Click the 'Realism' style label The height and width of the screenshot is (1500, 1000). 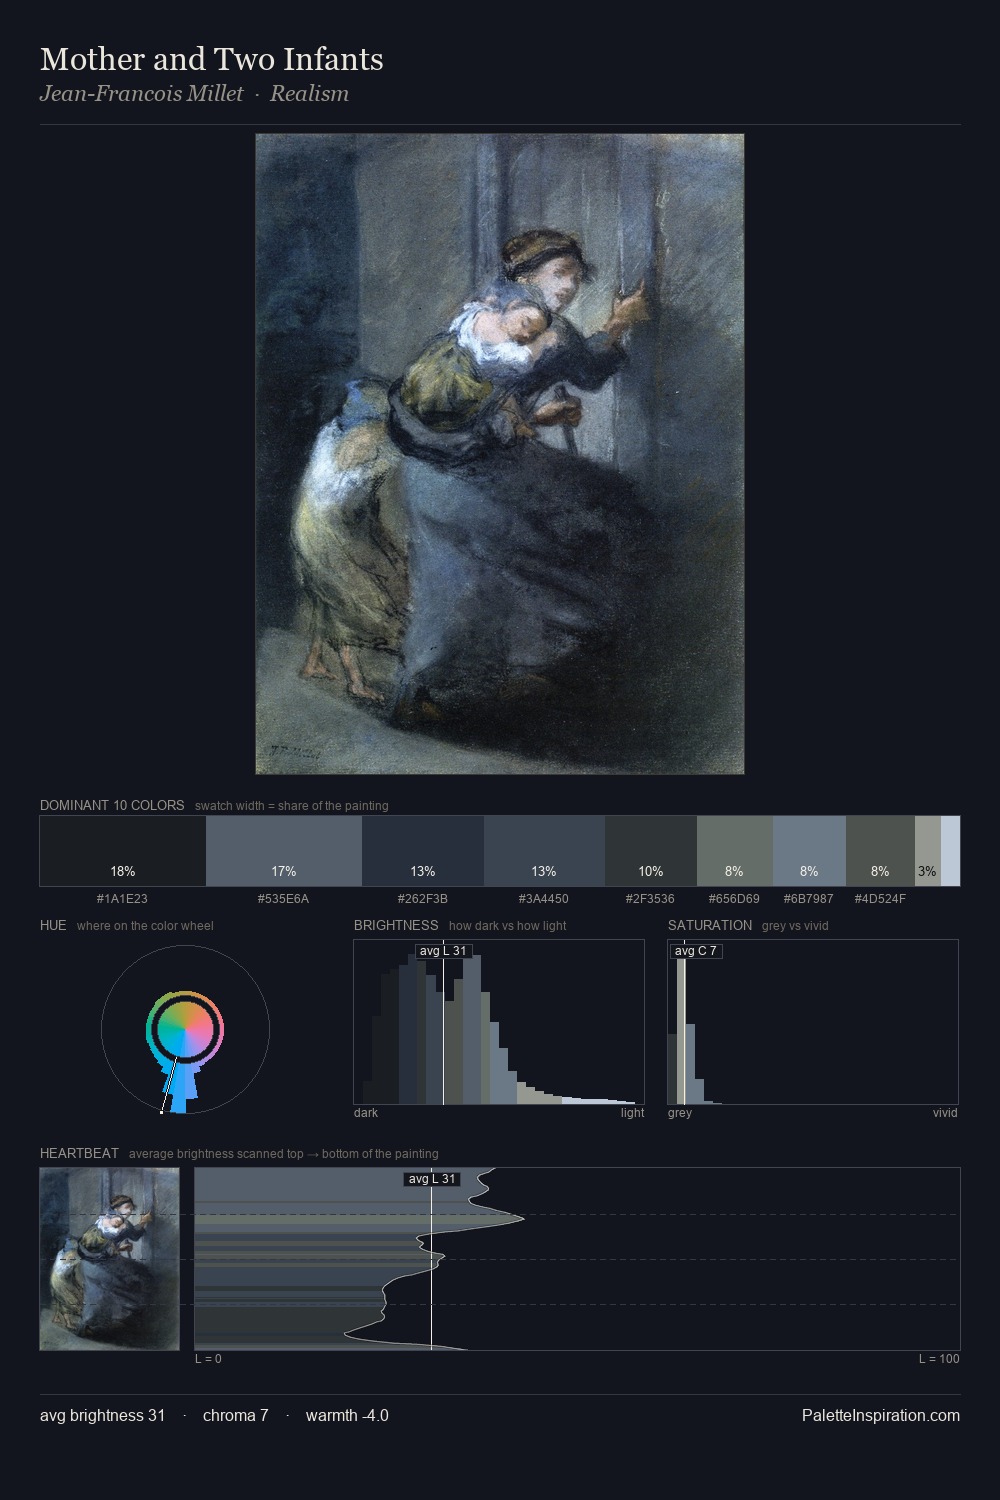pyautogui.click(x=309, y=93)
